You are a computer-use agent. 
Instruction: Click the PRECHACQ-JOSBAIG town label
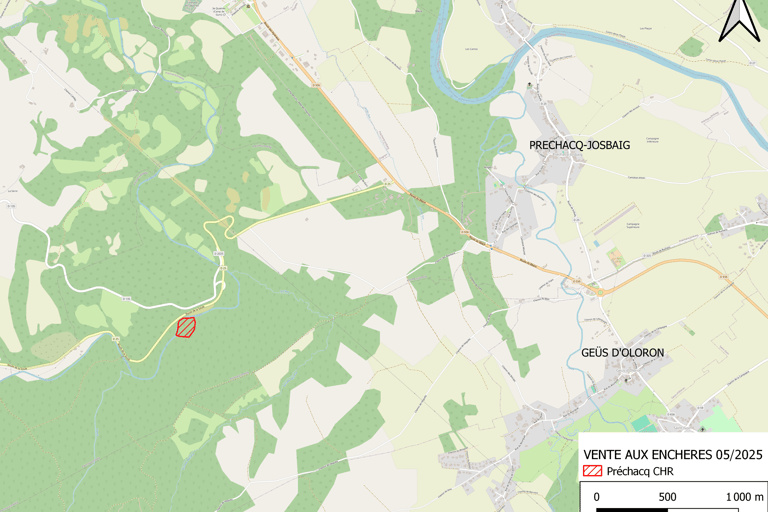click(579, 145)
